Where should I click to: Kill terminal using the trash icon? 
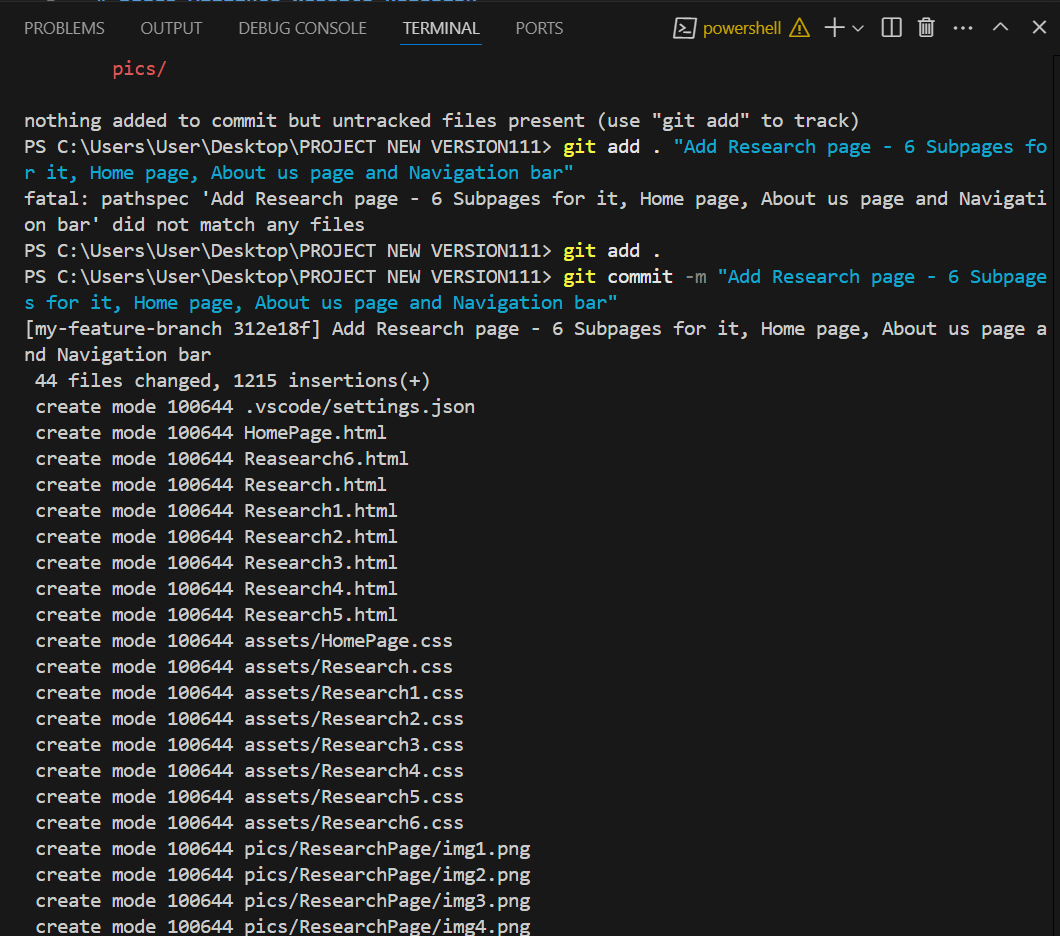coord(927,28)
